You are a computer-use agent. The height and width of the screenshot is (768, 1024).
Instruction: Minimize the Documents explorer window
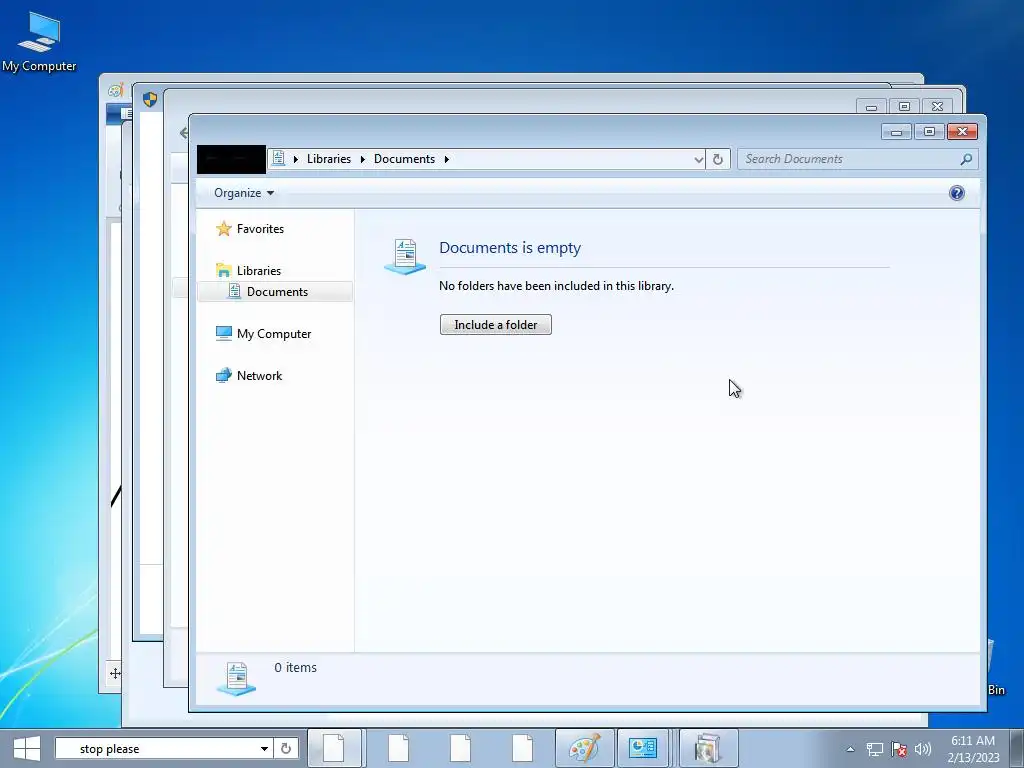click(896, 132)
